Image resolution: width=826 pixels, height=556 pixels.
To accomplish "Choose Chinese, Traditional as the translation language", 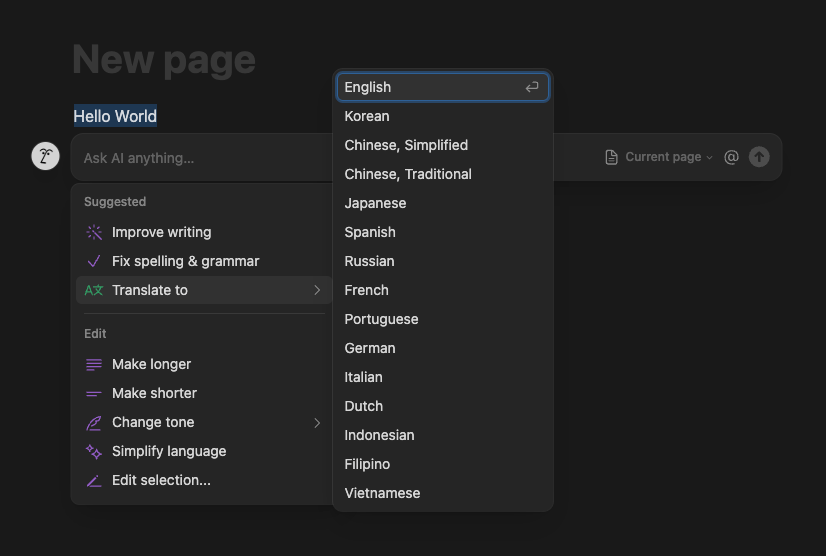I will pyautogui.click(x=442, y=174).
